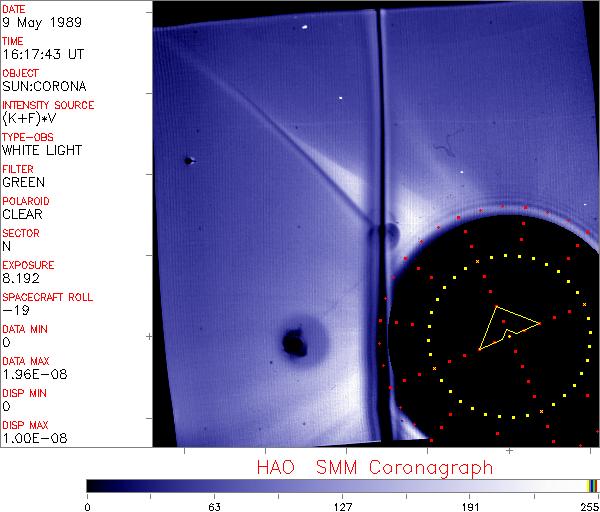Select the WHITE LIGHT observation type
This screenshot has height=512, width=600.
coord(41,150)
